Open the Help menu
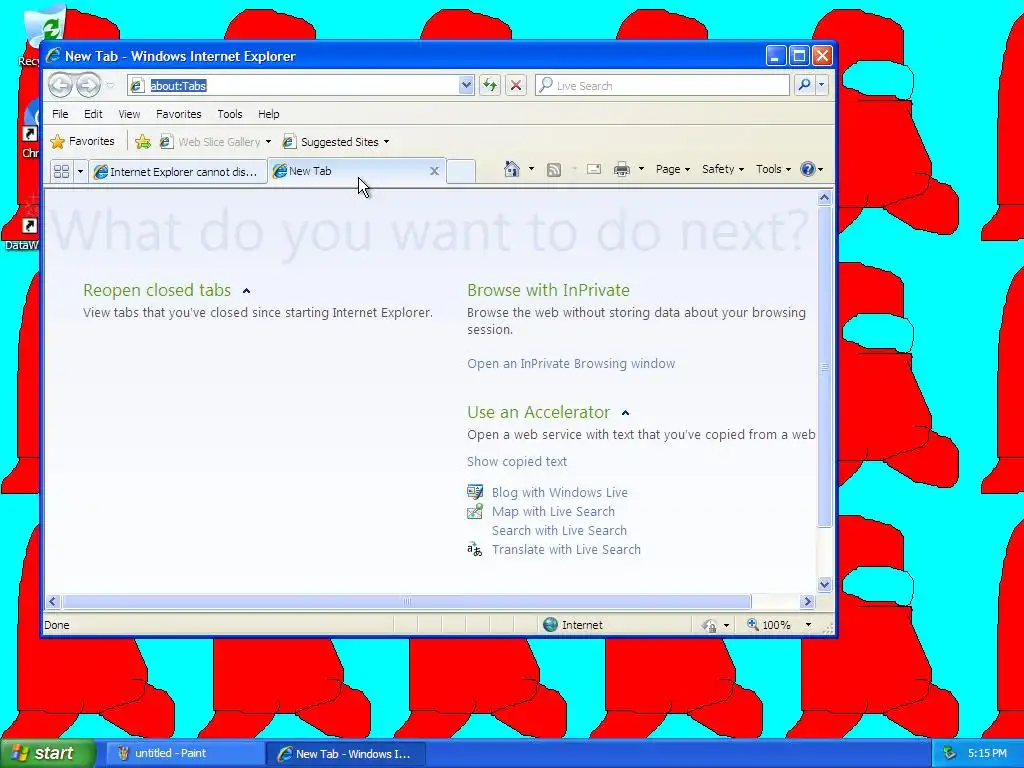 click(268, 114)
